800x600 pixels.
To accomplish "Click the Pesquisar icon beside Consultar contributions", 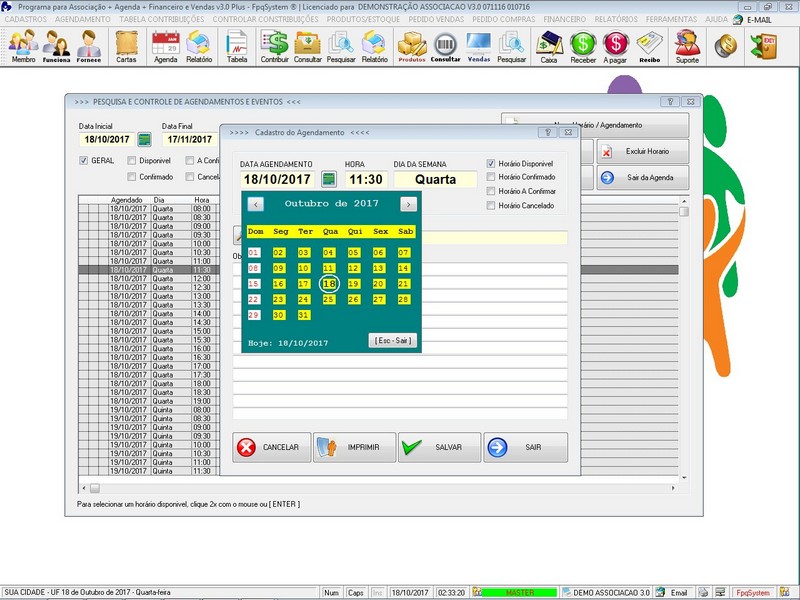I will click(341, 46).
